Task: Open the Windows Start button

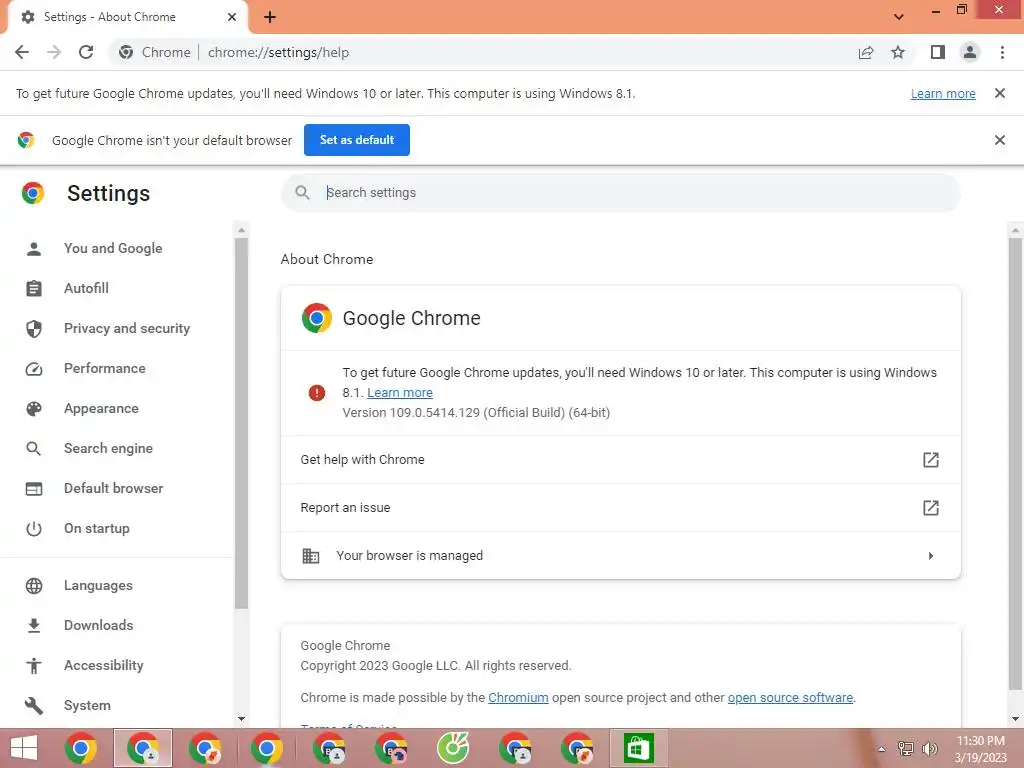Action: (24, 748)
